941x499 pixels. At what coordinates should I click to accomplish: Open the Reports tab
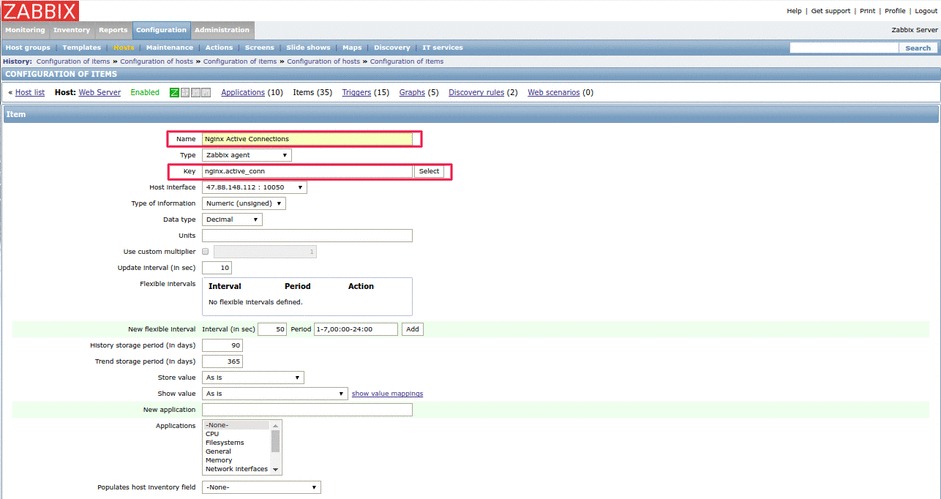113,30
